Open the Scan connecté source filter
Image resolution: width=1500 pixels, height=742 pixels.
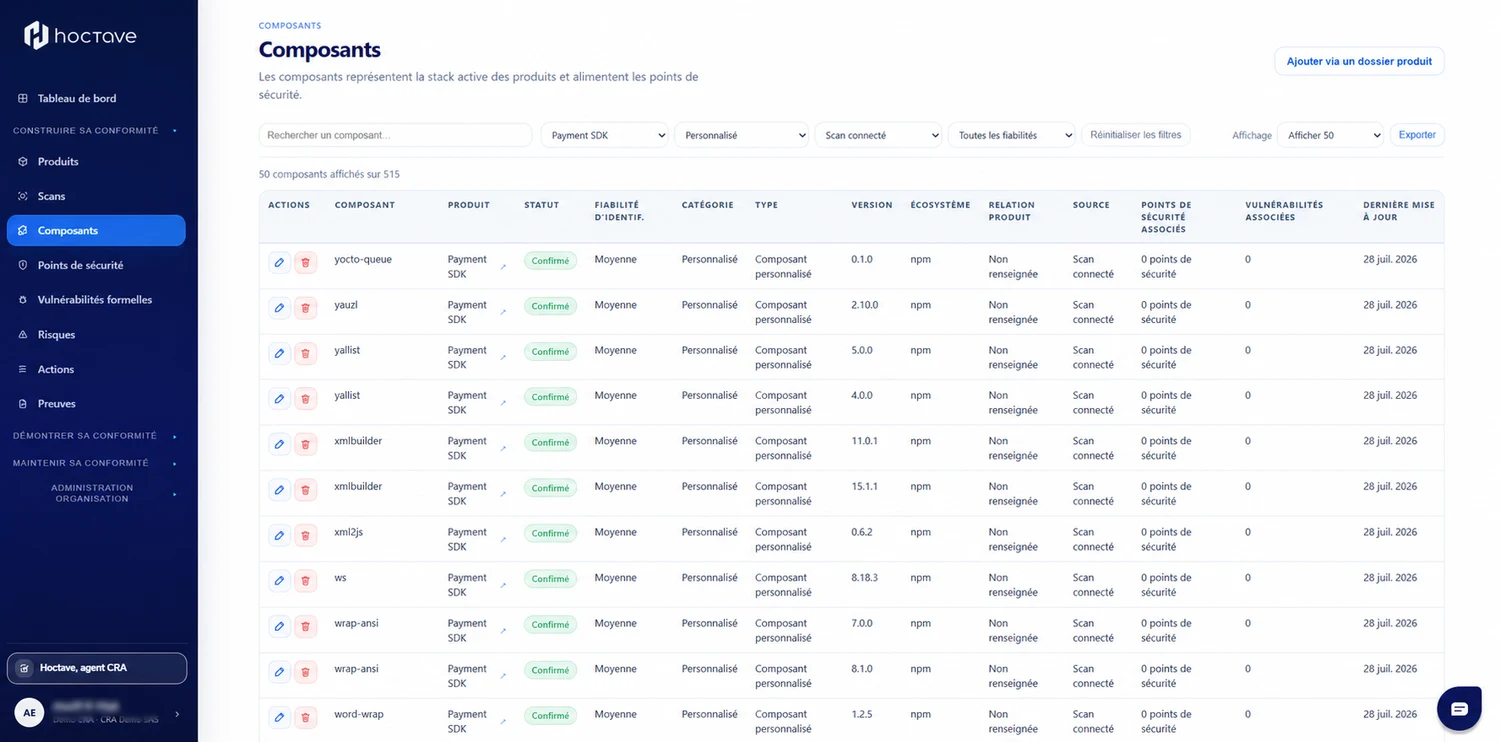pyautogui.click(x=878, y=135)
